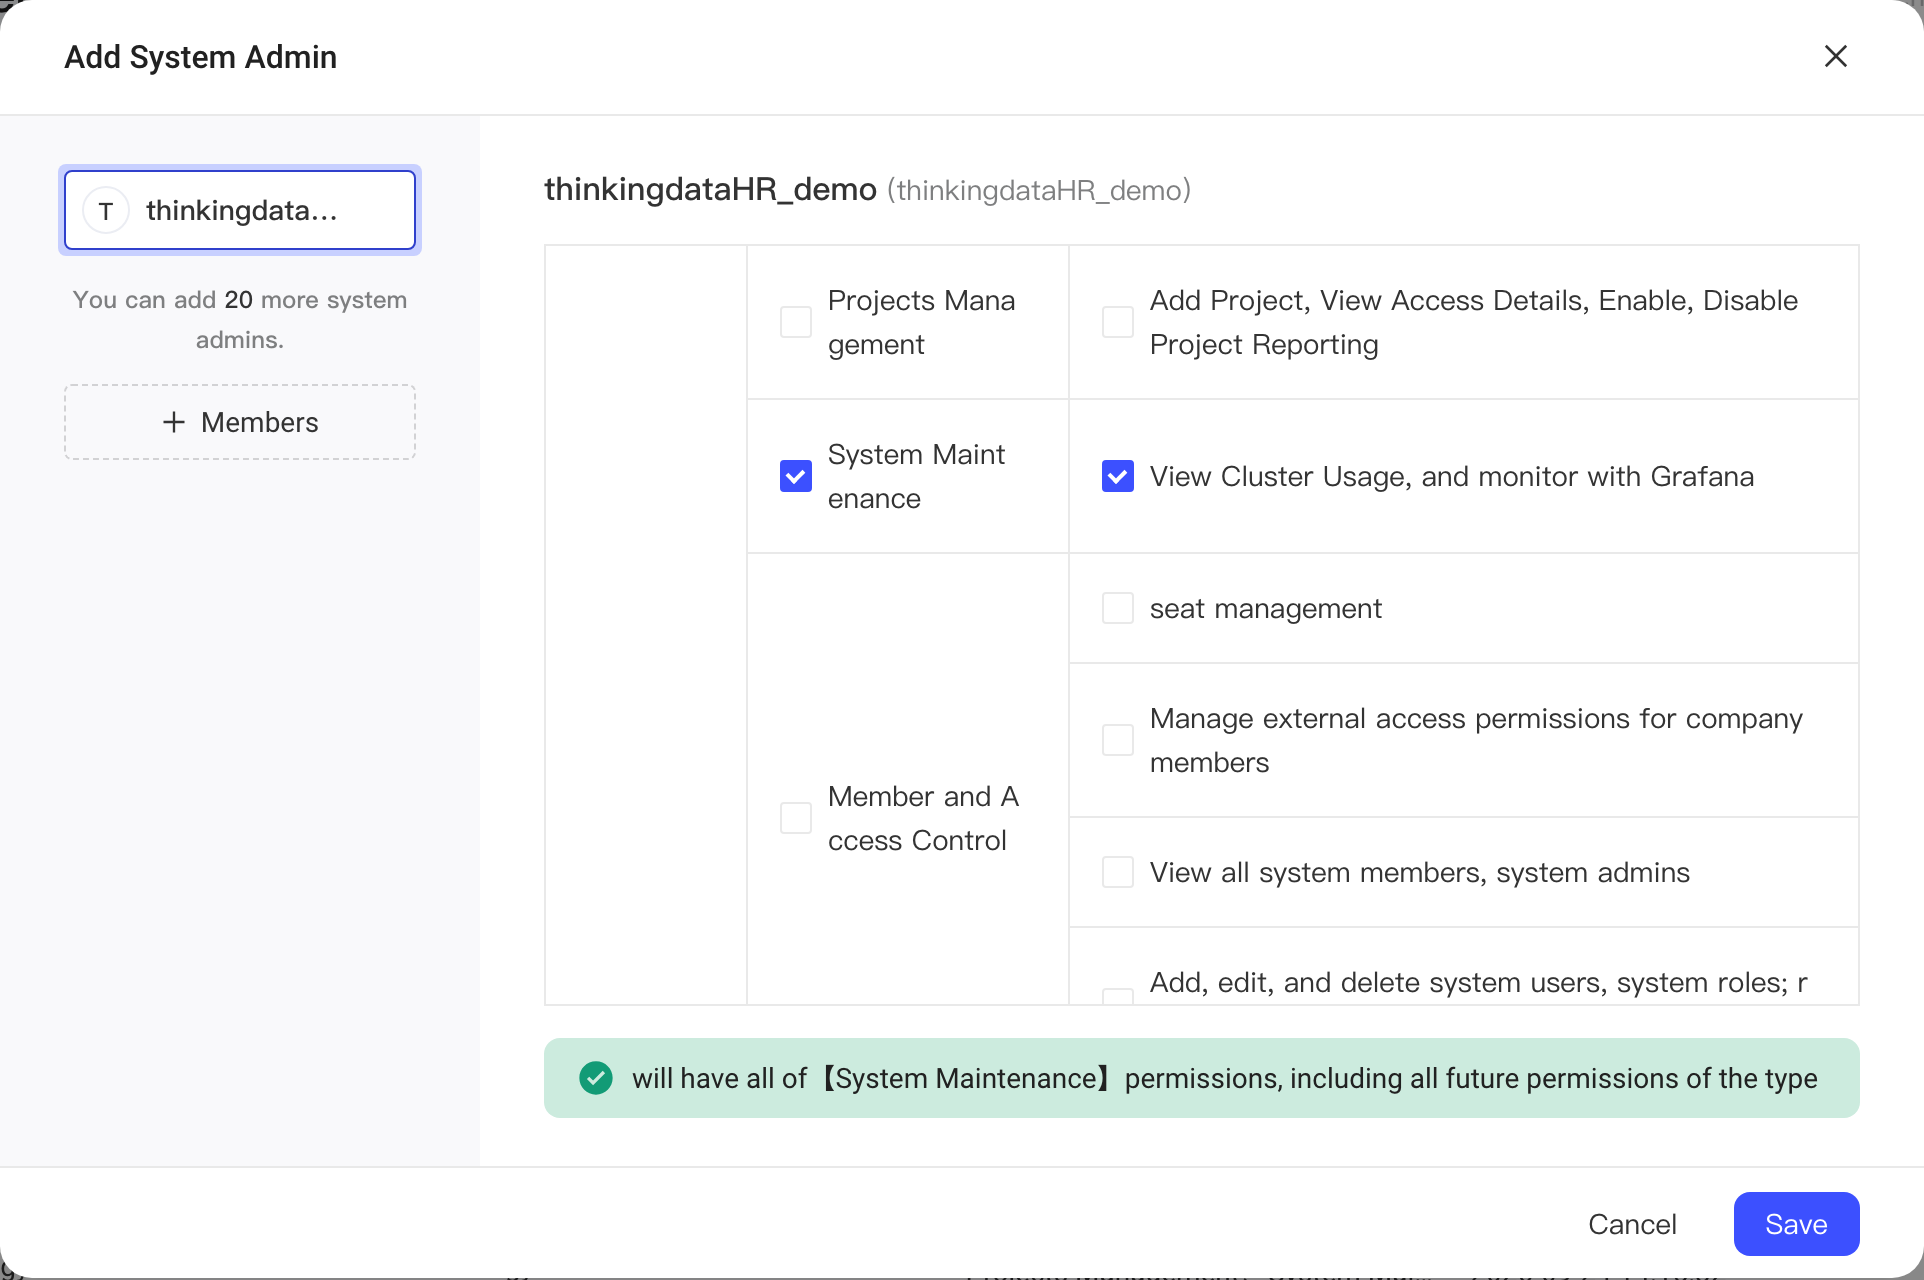Check Member and Access Control checkbox
This screenshot has width=1924, height=1280.
coord(796,818)
